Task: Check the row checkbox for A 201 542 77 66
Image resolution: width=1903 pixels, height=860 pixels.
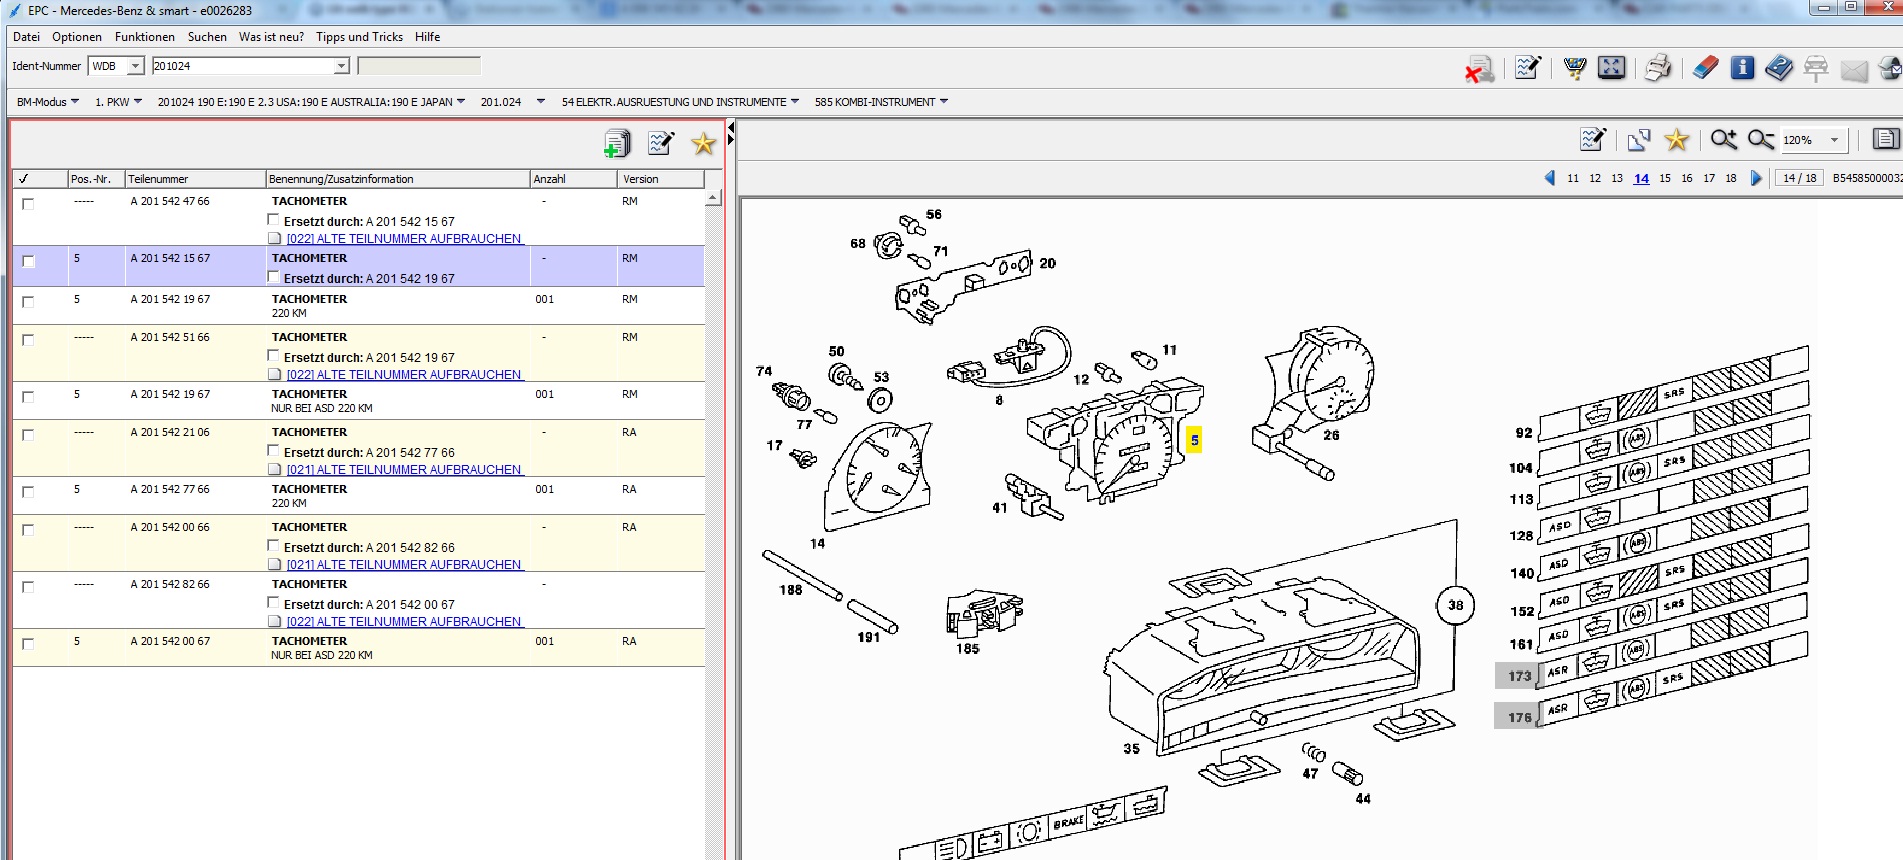Action: [28, 492]
